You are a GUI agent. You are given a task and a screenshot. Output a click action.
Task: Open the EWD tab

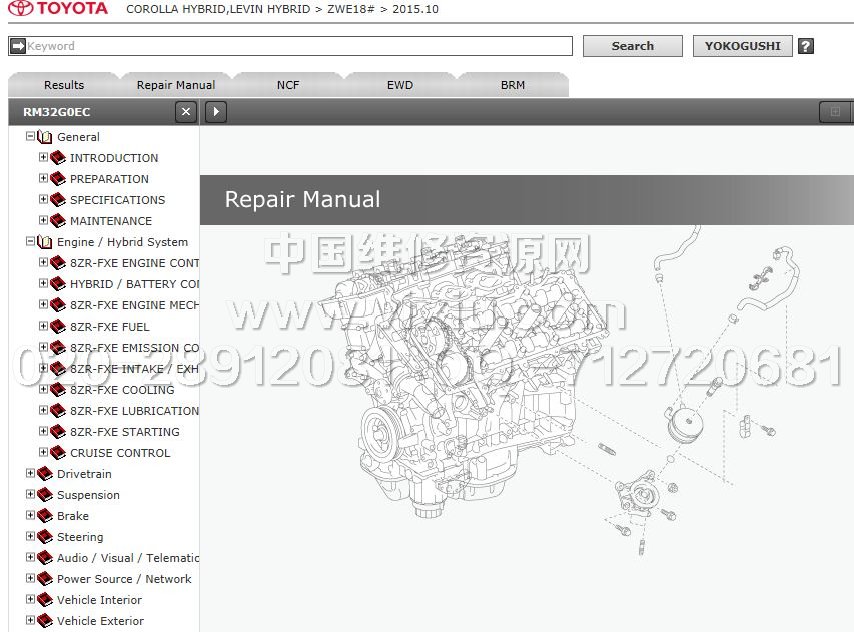coord(400,85)
